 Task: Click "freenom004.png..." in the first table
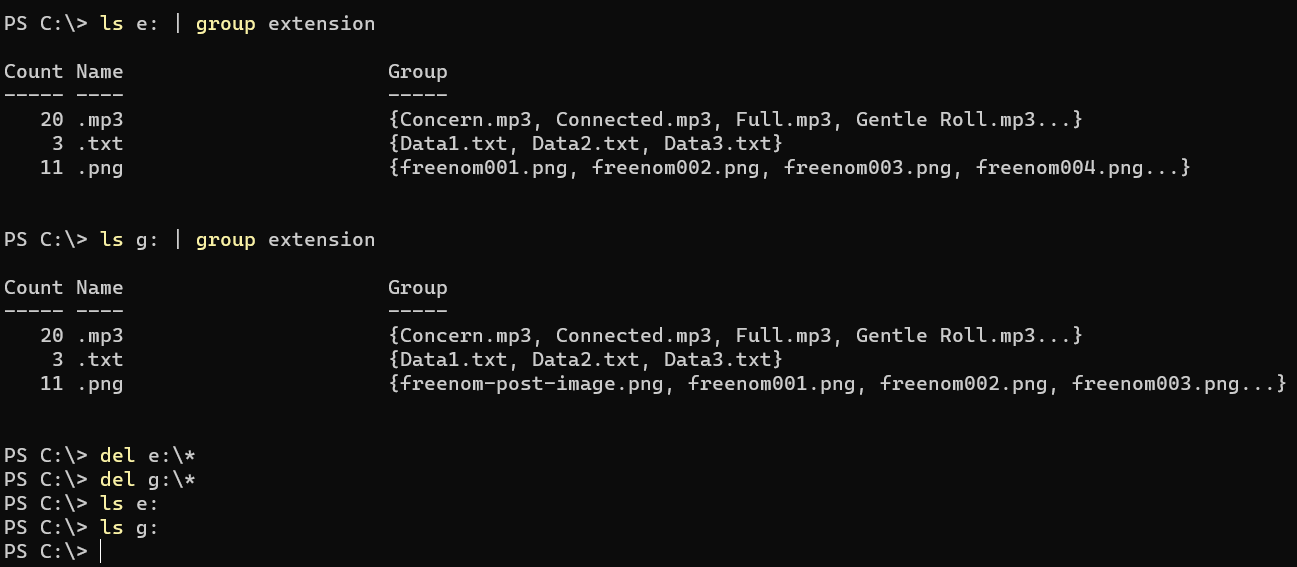[x=1078, y=168]
